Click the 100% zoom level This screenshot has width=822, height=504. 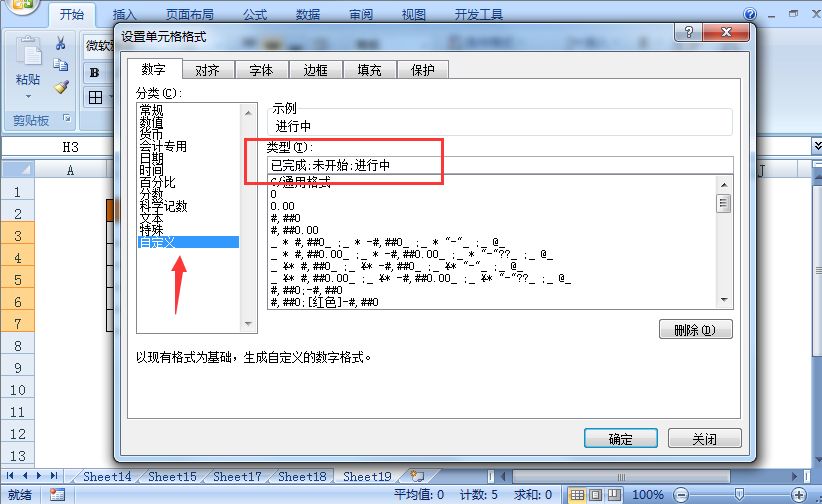click(647, 495)
